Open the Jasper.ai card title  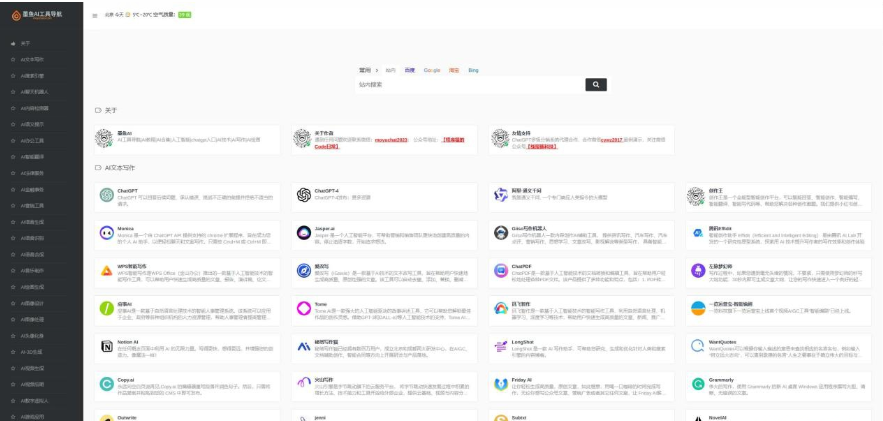point(325,229)
